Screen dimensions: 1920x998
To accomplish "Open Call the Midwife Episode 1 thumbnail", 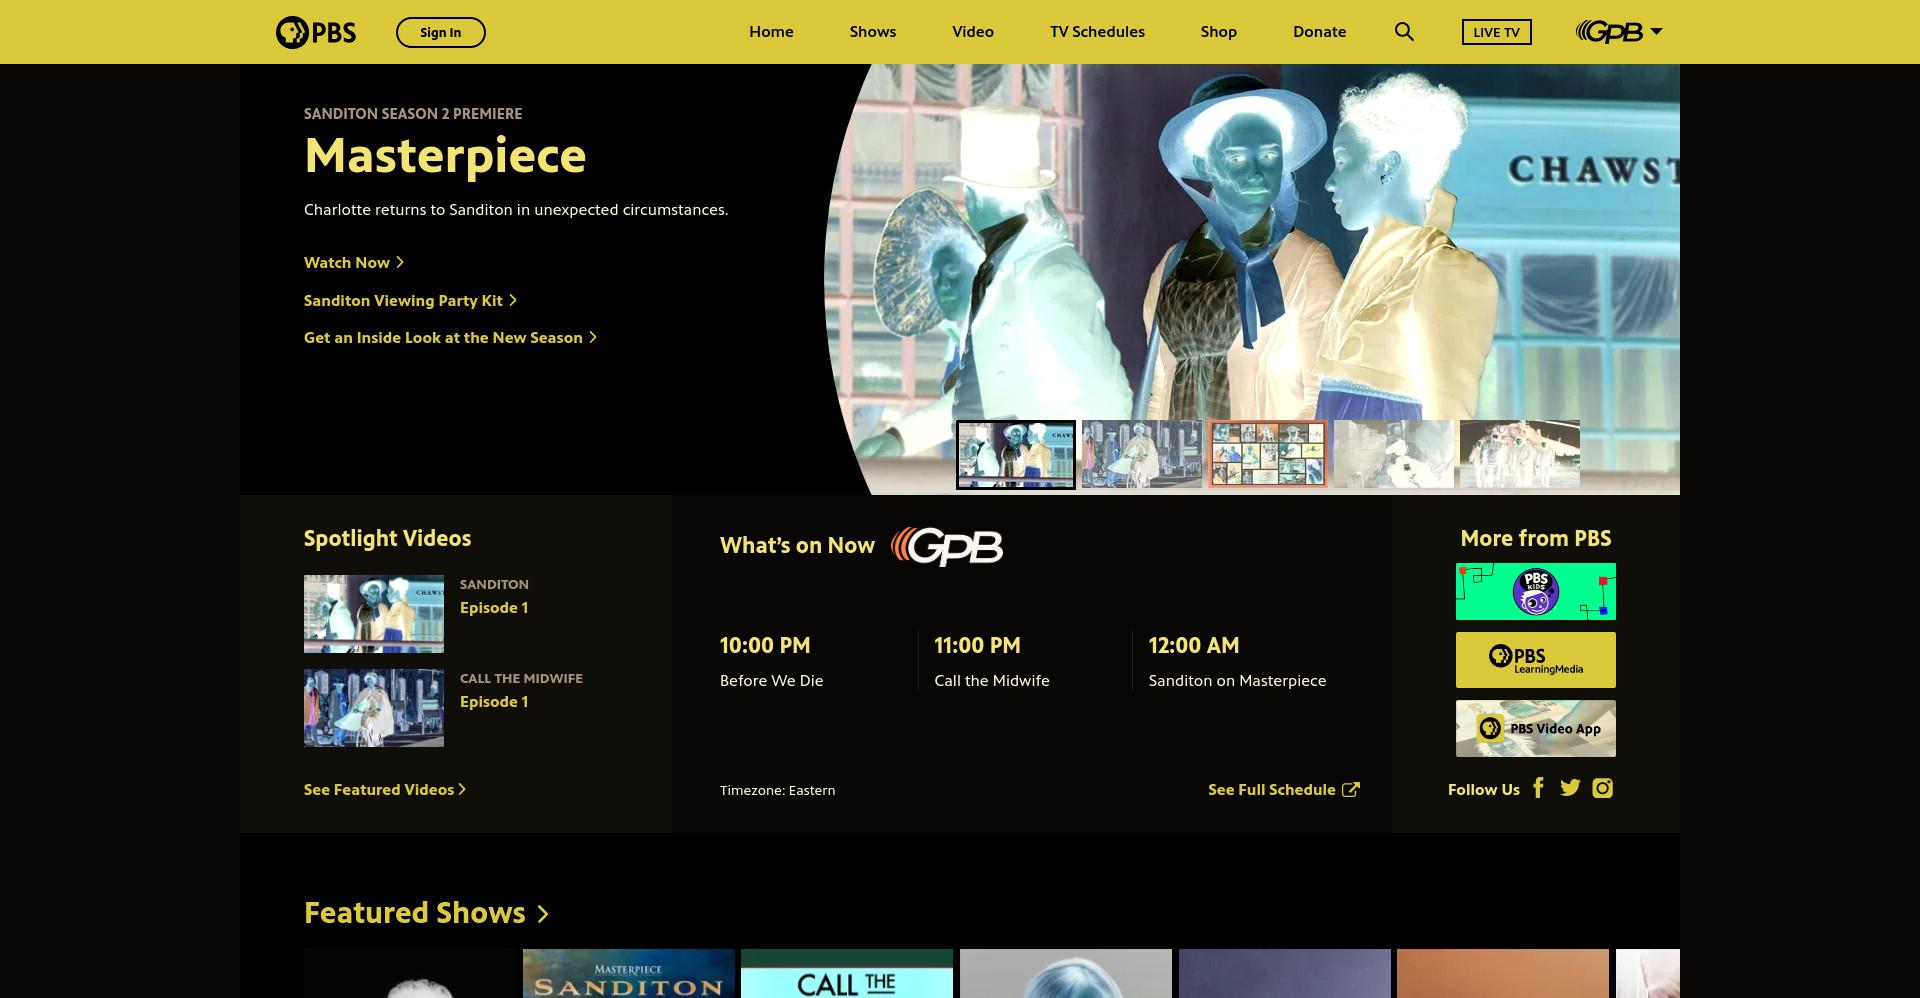I will (x=374, y=708).
